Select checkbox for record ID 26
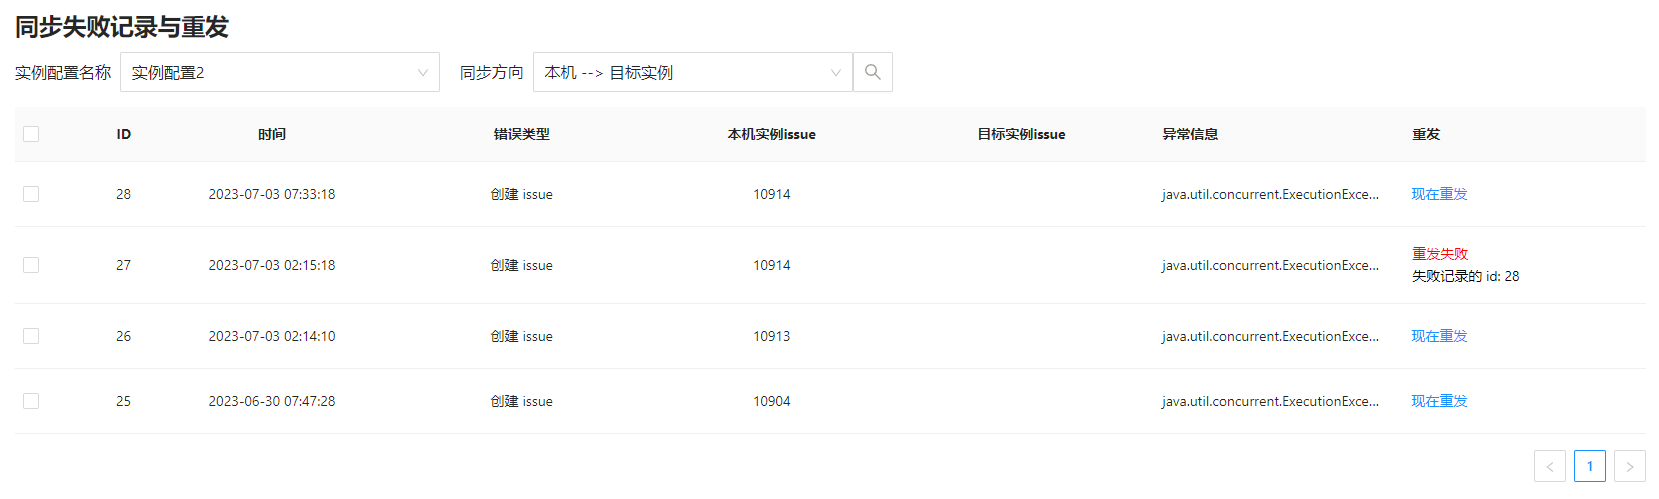 pyautogui.click(x=31, y=336)
